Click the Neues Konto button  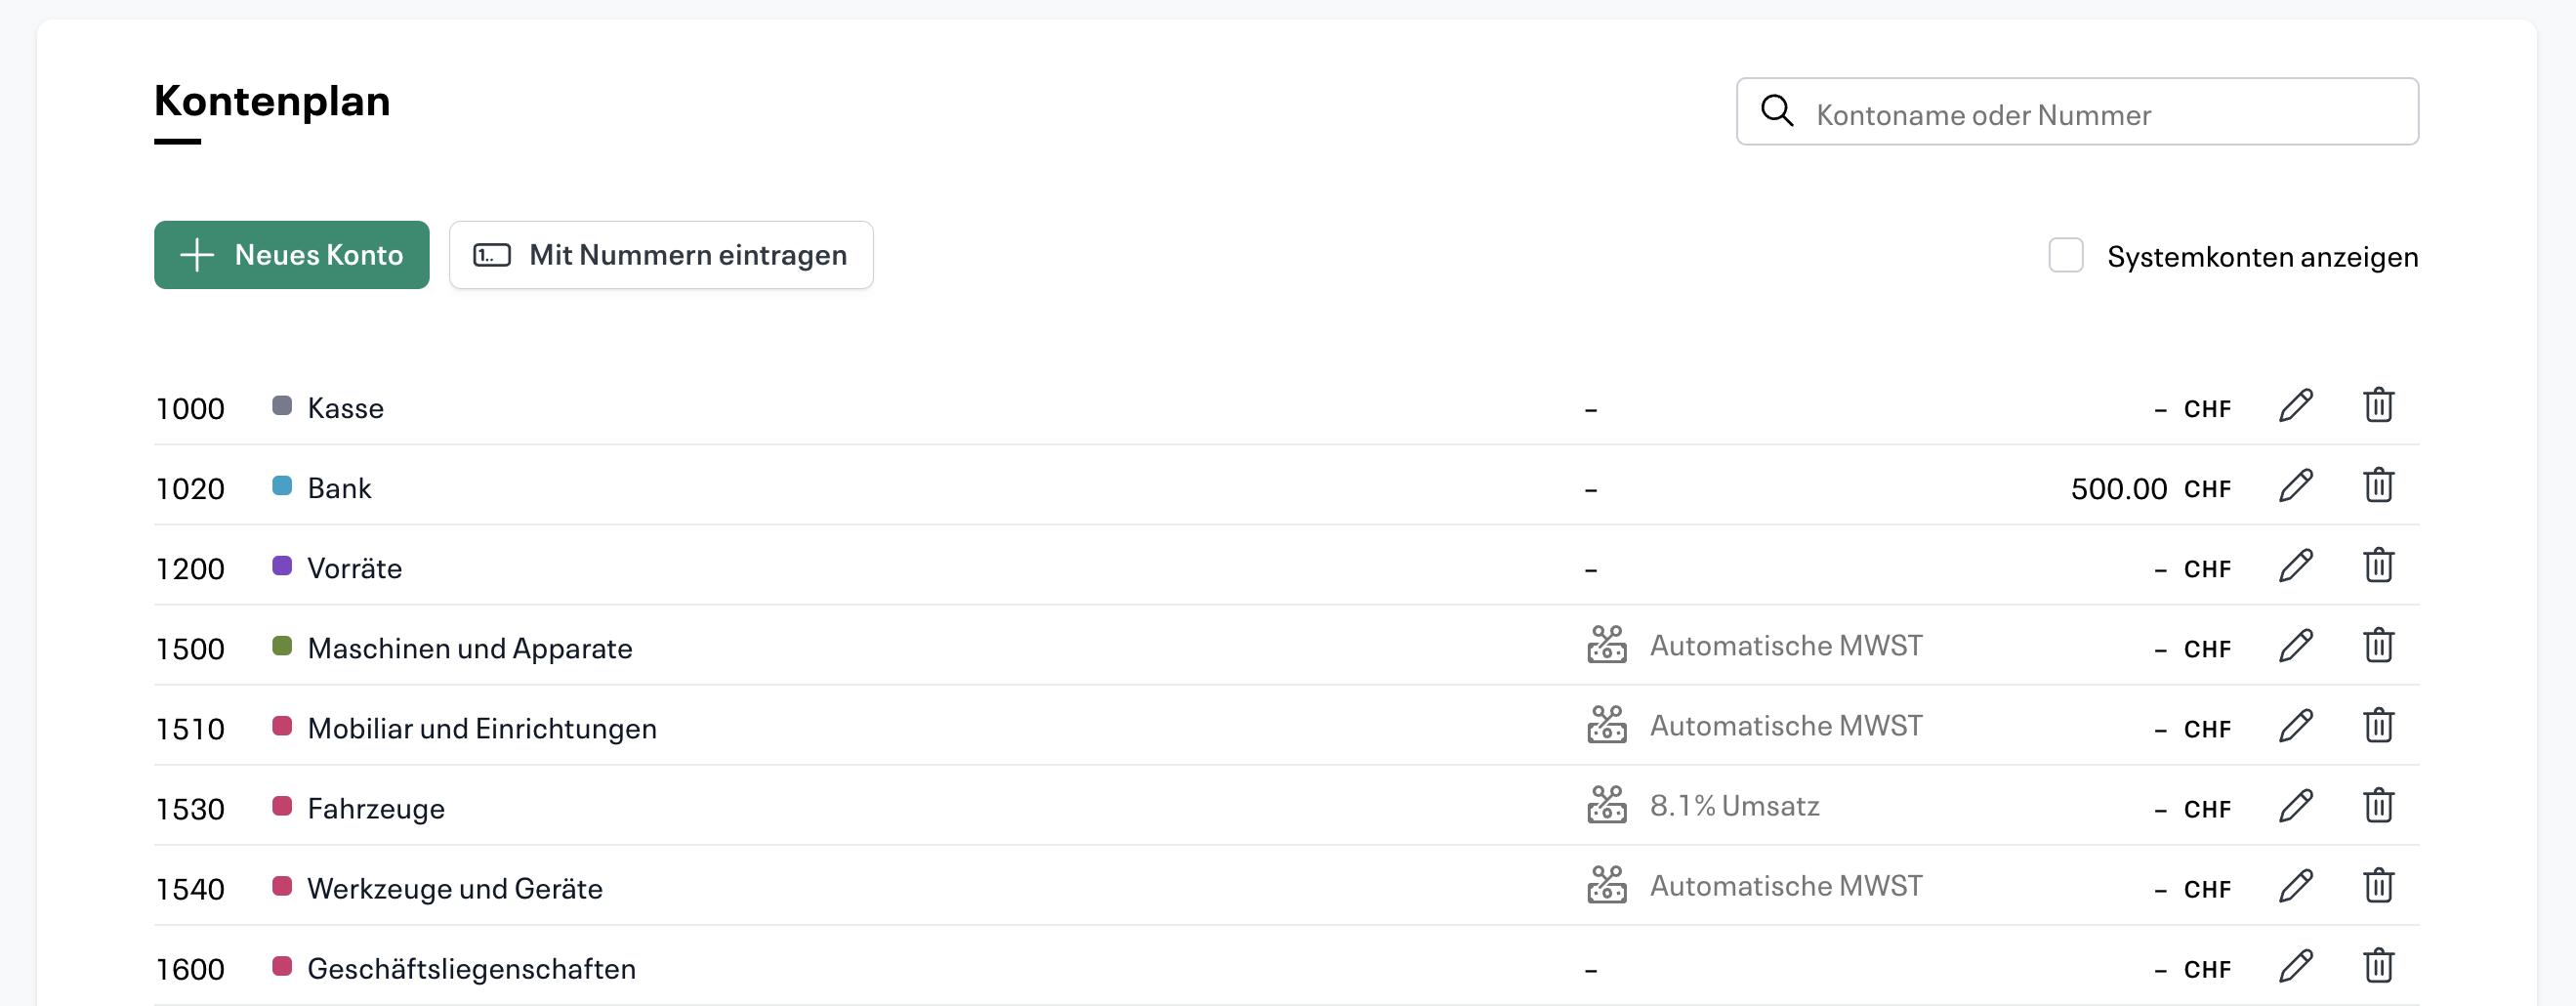coord(291,255)
